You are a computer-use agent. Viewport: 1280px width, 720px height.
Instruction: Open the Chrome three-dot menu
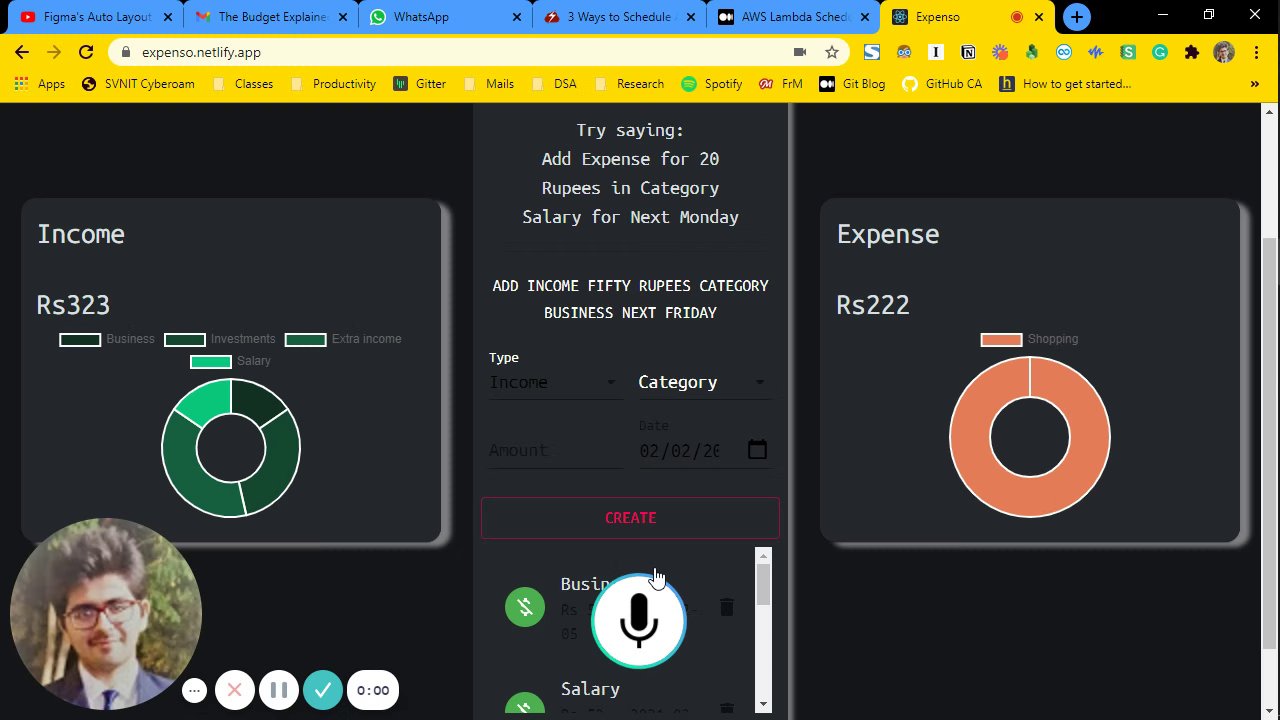click(1256, 52)
